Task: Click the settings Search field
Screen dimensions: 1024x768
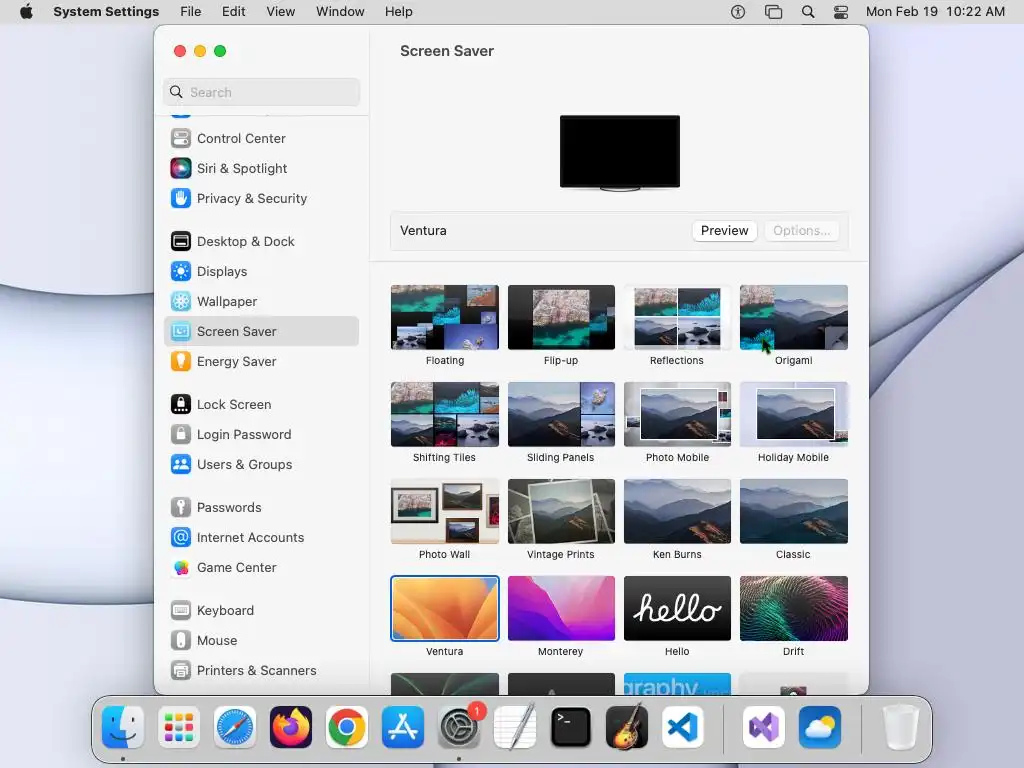Action: pyautogui.click(x=261, y=92)
